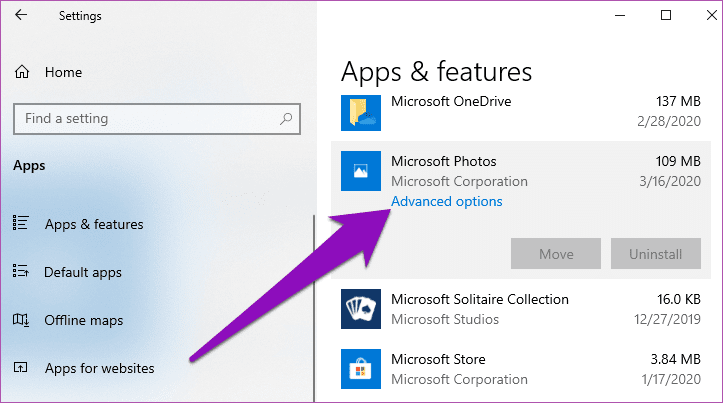723x403 pixels.
Task: Click the 1/17/2020 install date
Action: 671,379
